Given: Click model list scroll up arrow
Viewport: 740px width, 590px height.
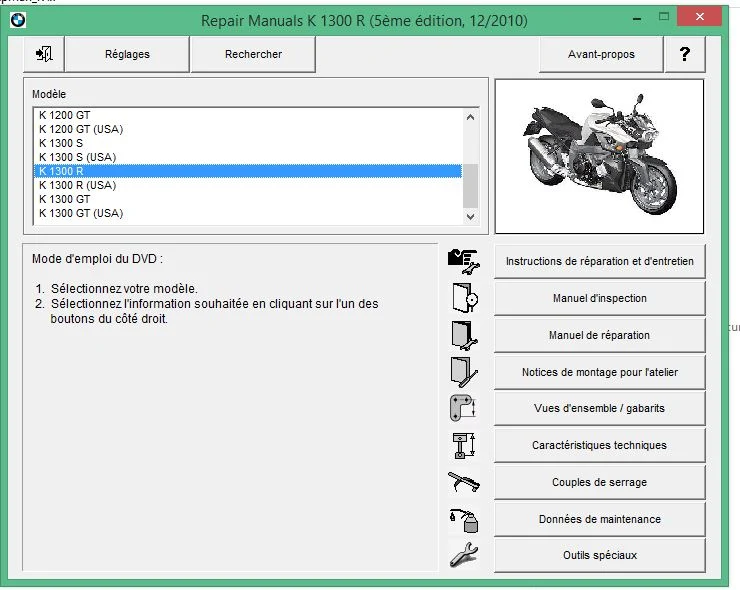Looking at the screenshot, I should pyautogui.click(x=470, y=117).
